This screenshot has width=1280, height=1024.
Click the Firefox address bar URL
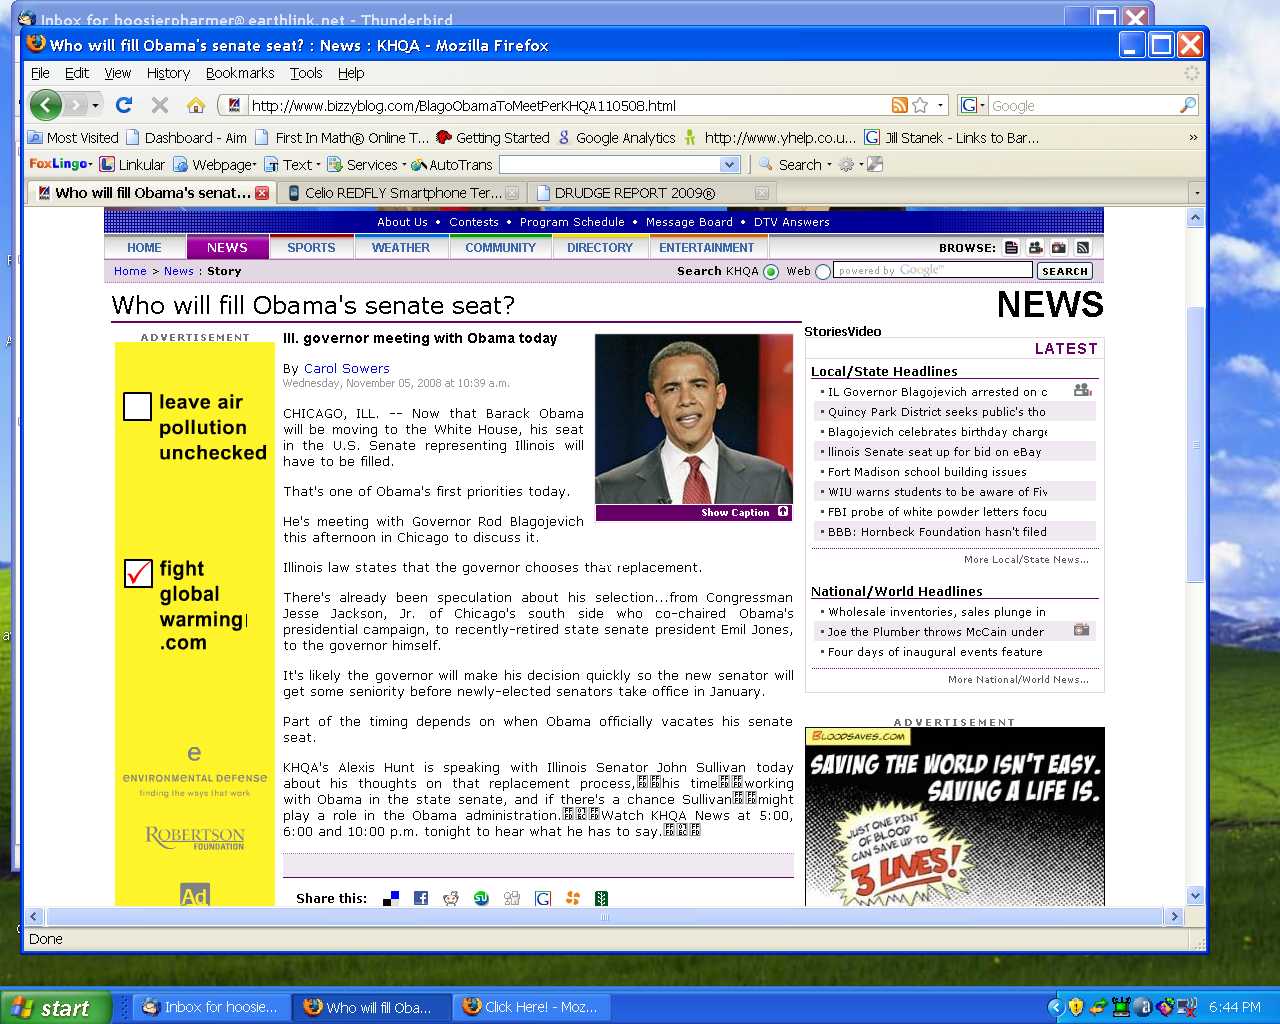point(464,106)
